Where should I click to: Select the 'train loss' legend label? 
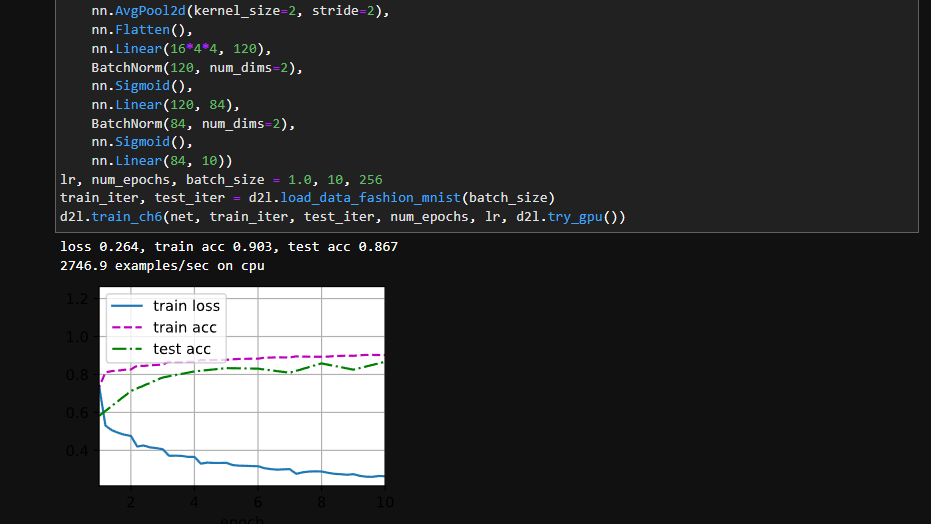pyautogui.click(x=186, y=306)
